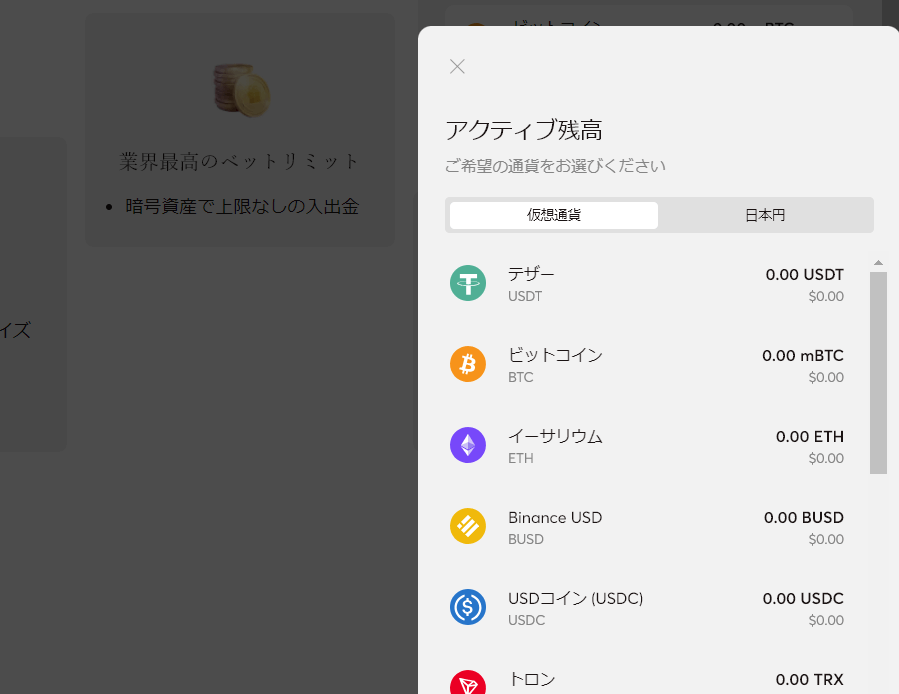Viewport: 899px width, 694px height.
Task: Click the Ethereum coin icon
Action: [468, 445]
